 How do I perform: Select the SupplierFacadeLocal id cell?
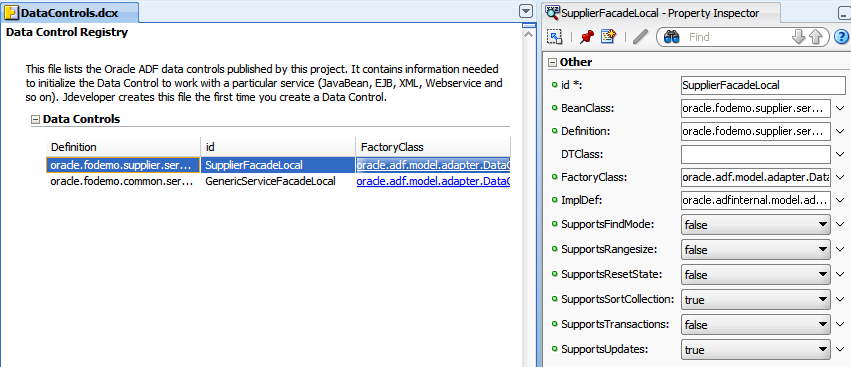pos(278,165)
